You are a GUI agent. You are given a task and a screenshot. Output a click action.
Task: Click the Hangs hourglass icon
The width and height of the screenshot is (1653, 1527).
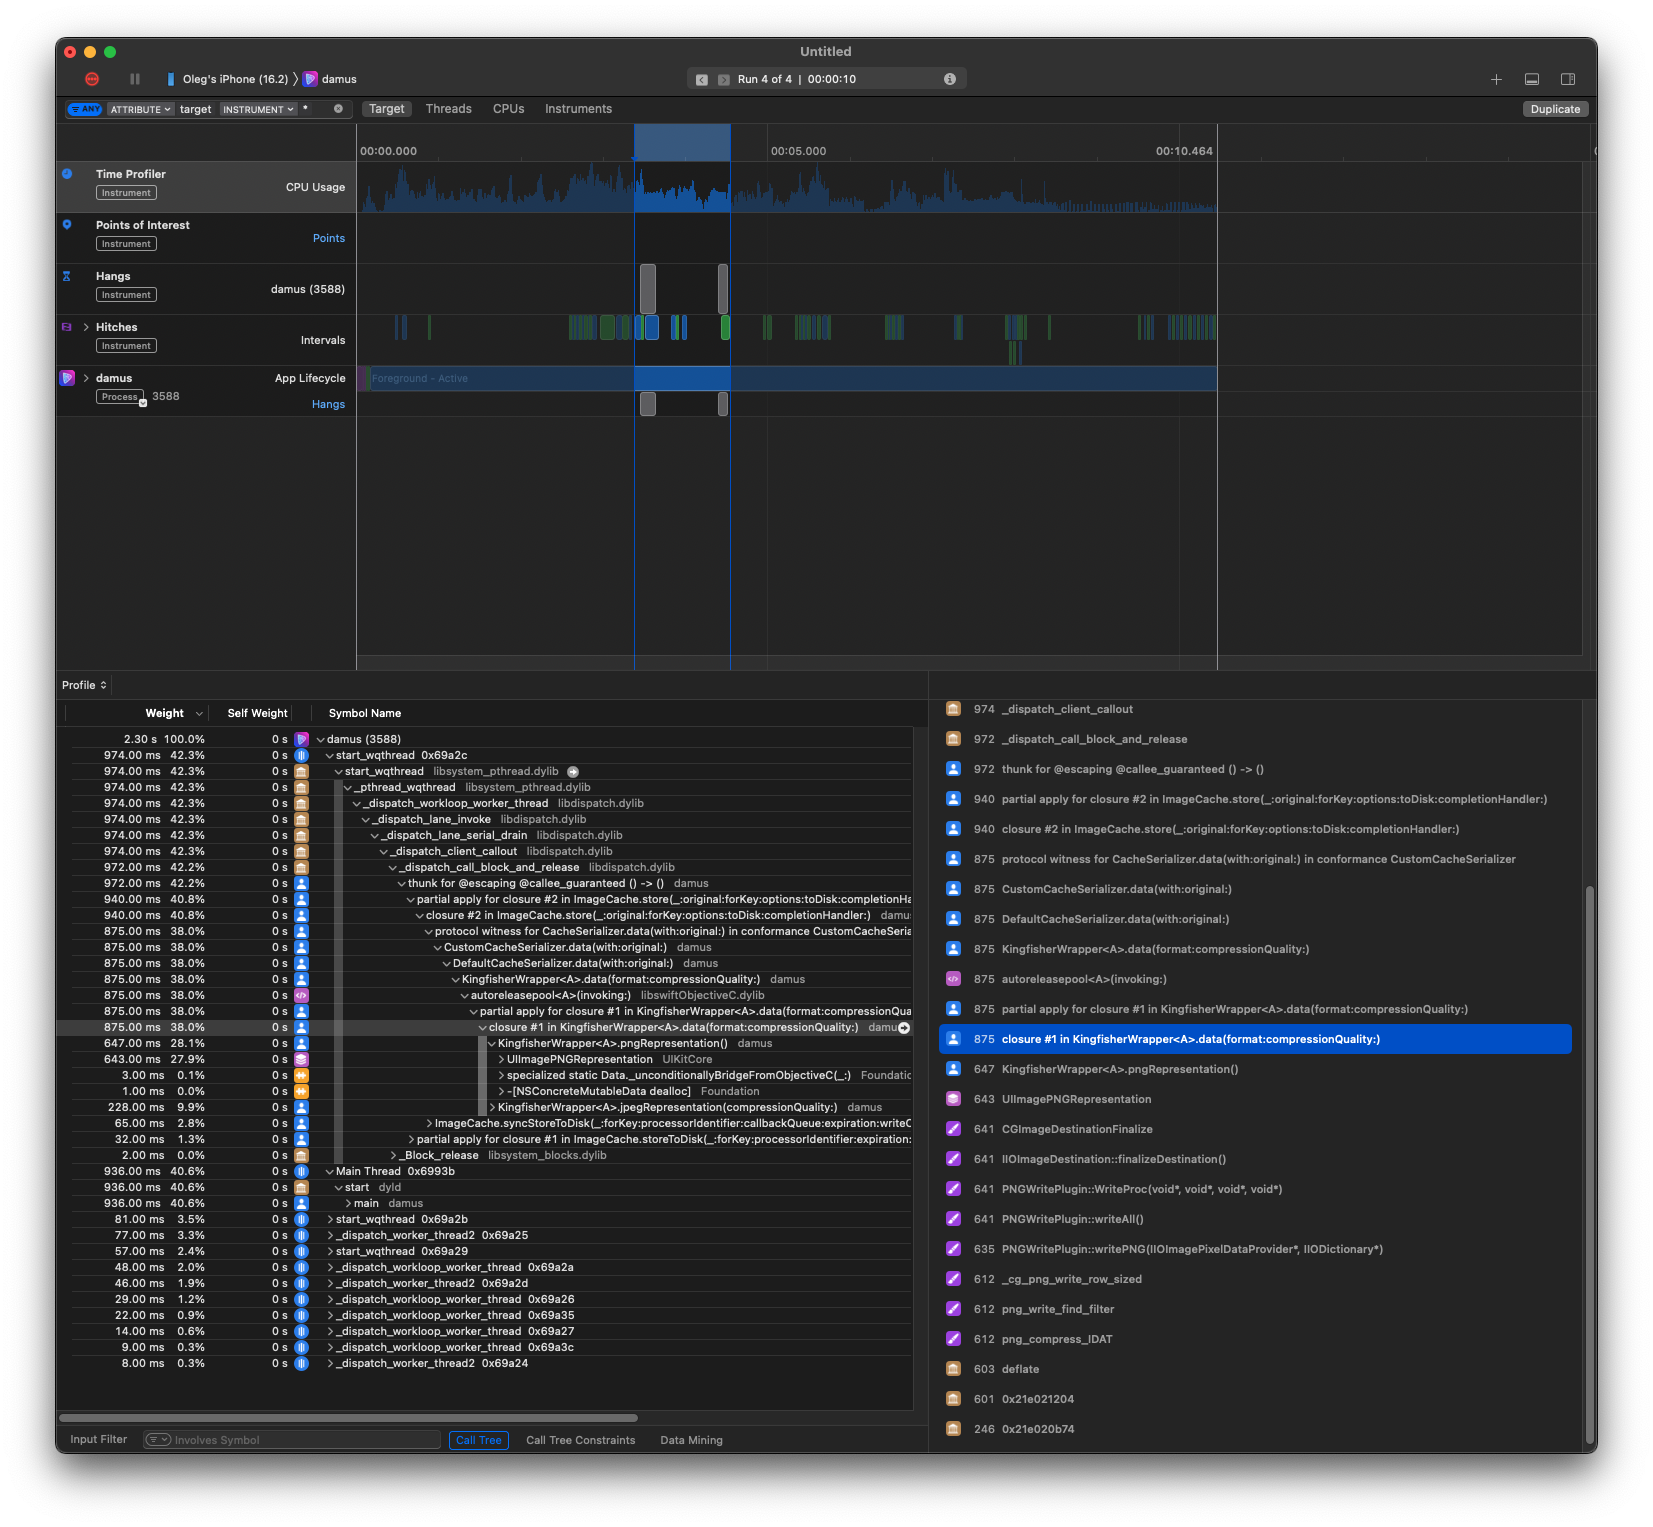[x=67, y=276]
